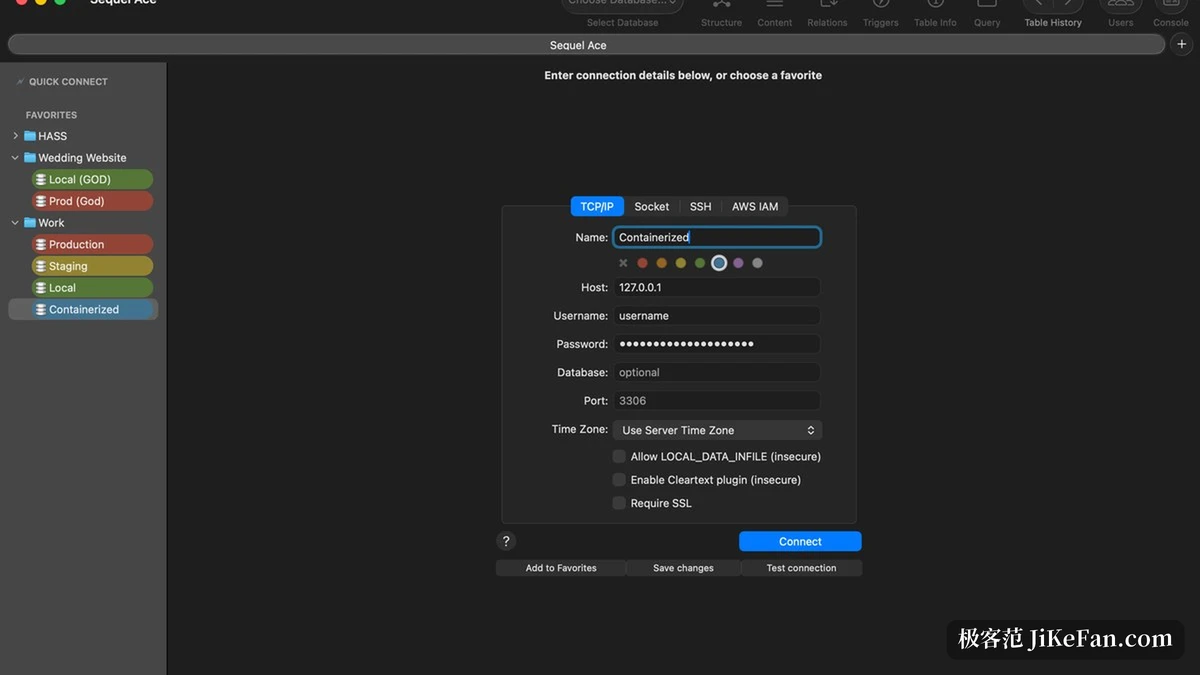Select the Staging favorite under Work
The height and width of the screenshot is (675, 1200).
[x=91, y=266]
